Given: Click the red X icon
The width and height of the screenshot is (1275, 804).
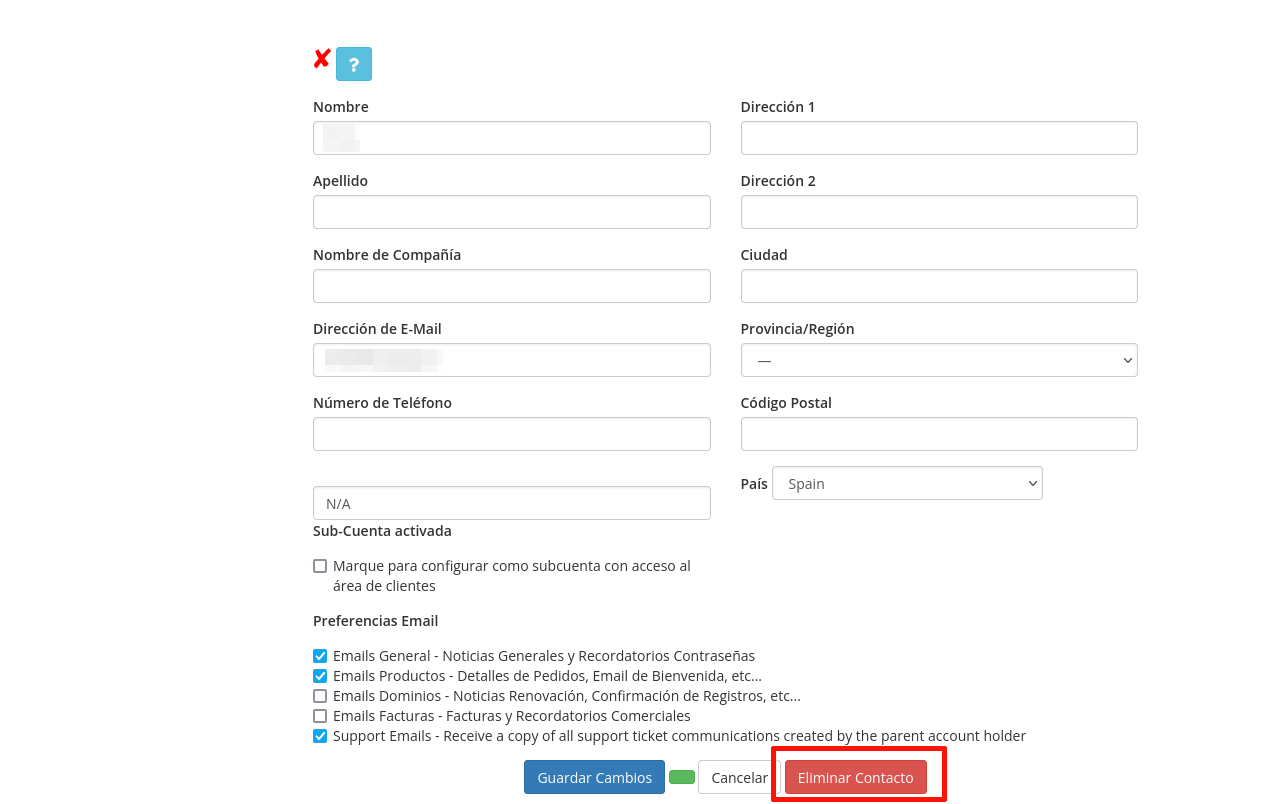Looking at the screenshot, I should 322,60.
